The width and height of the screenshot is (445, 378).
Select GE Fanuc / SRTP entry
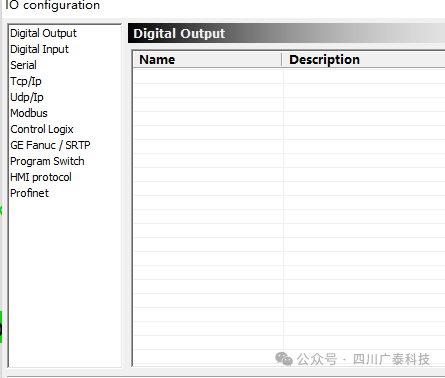(50, 145)
